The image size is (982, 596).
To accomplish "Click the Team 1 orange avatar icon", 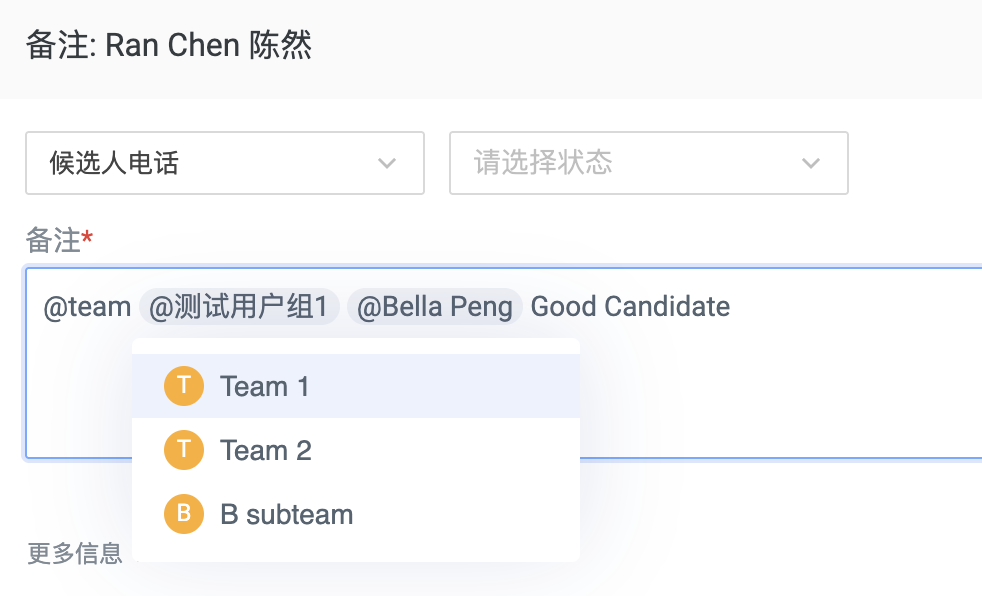I will (x=183, y=386).
